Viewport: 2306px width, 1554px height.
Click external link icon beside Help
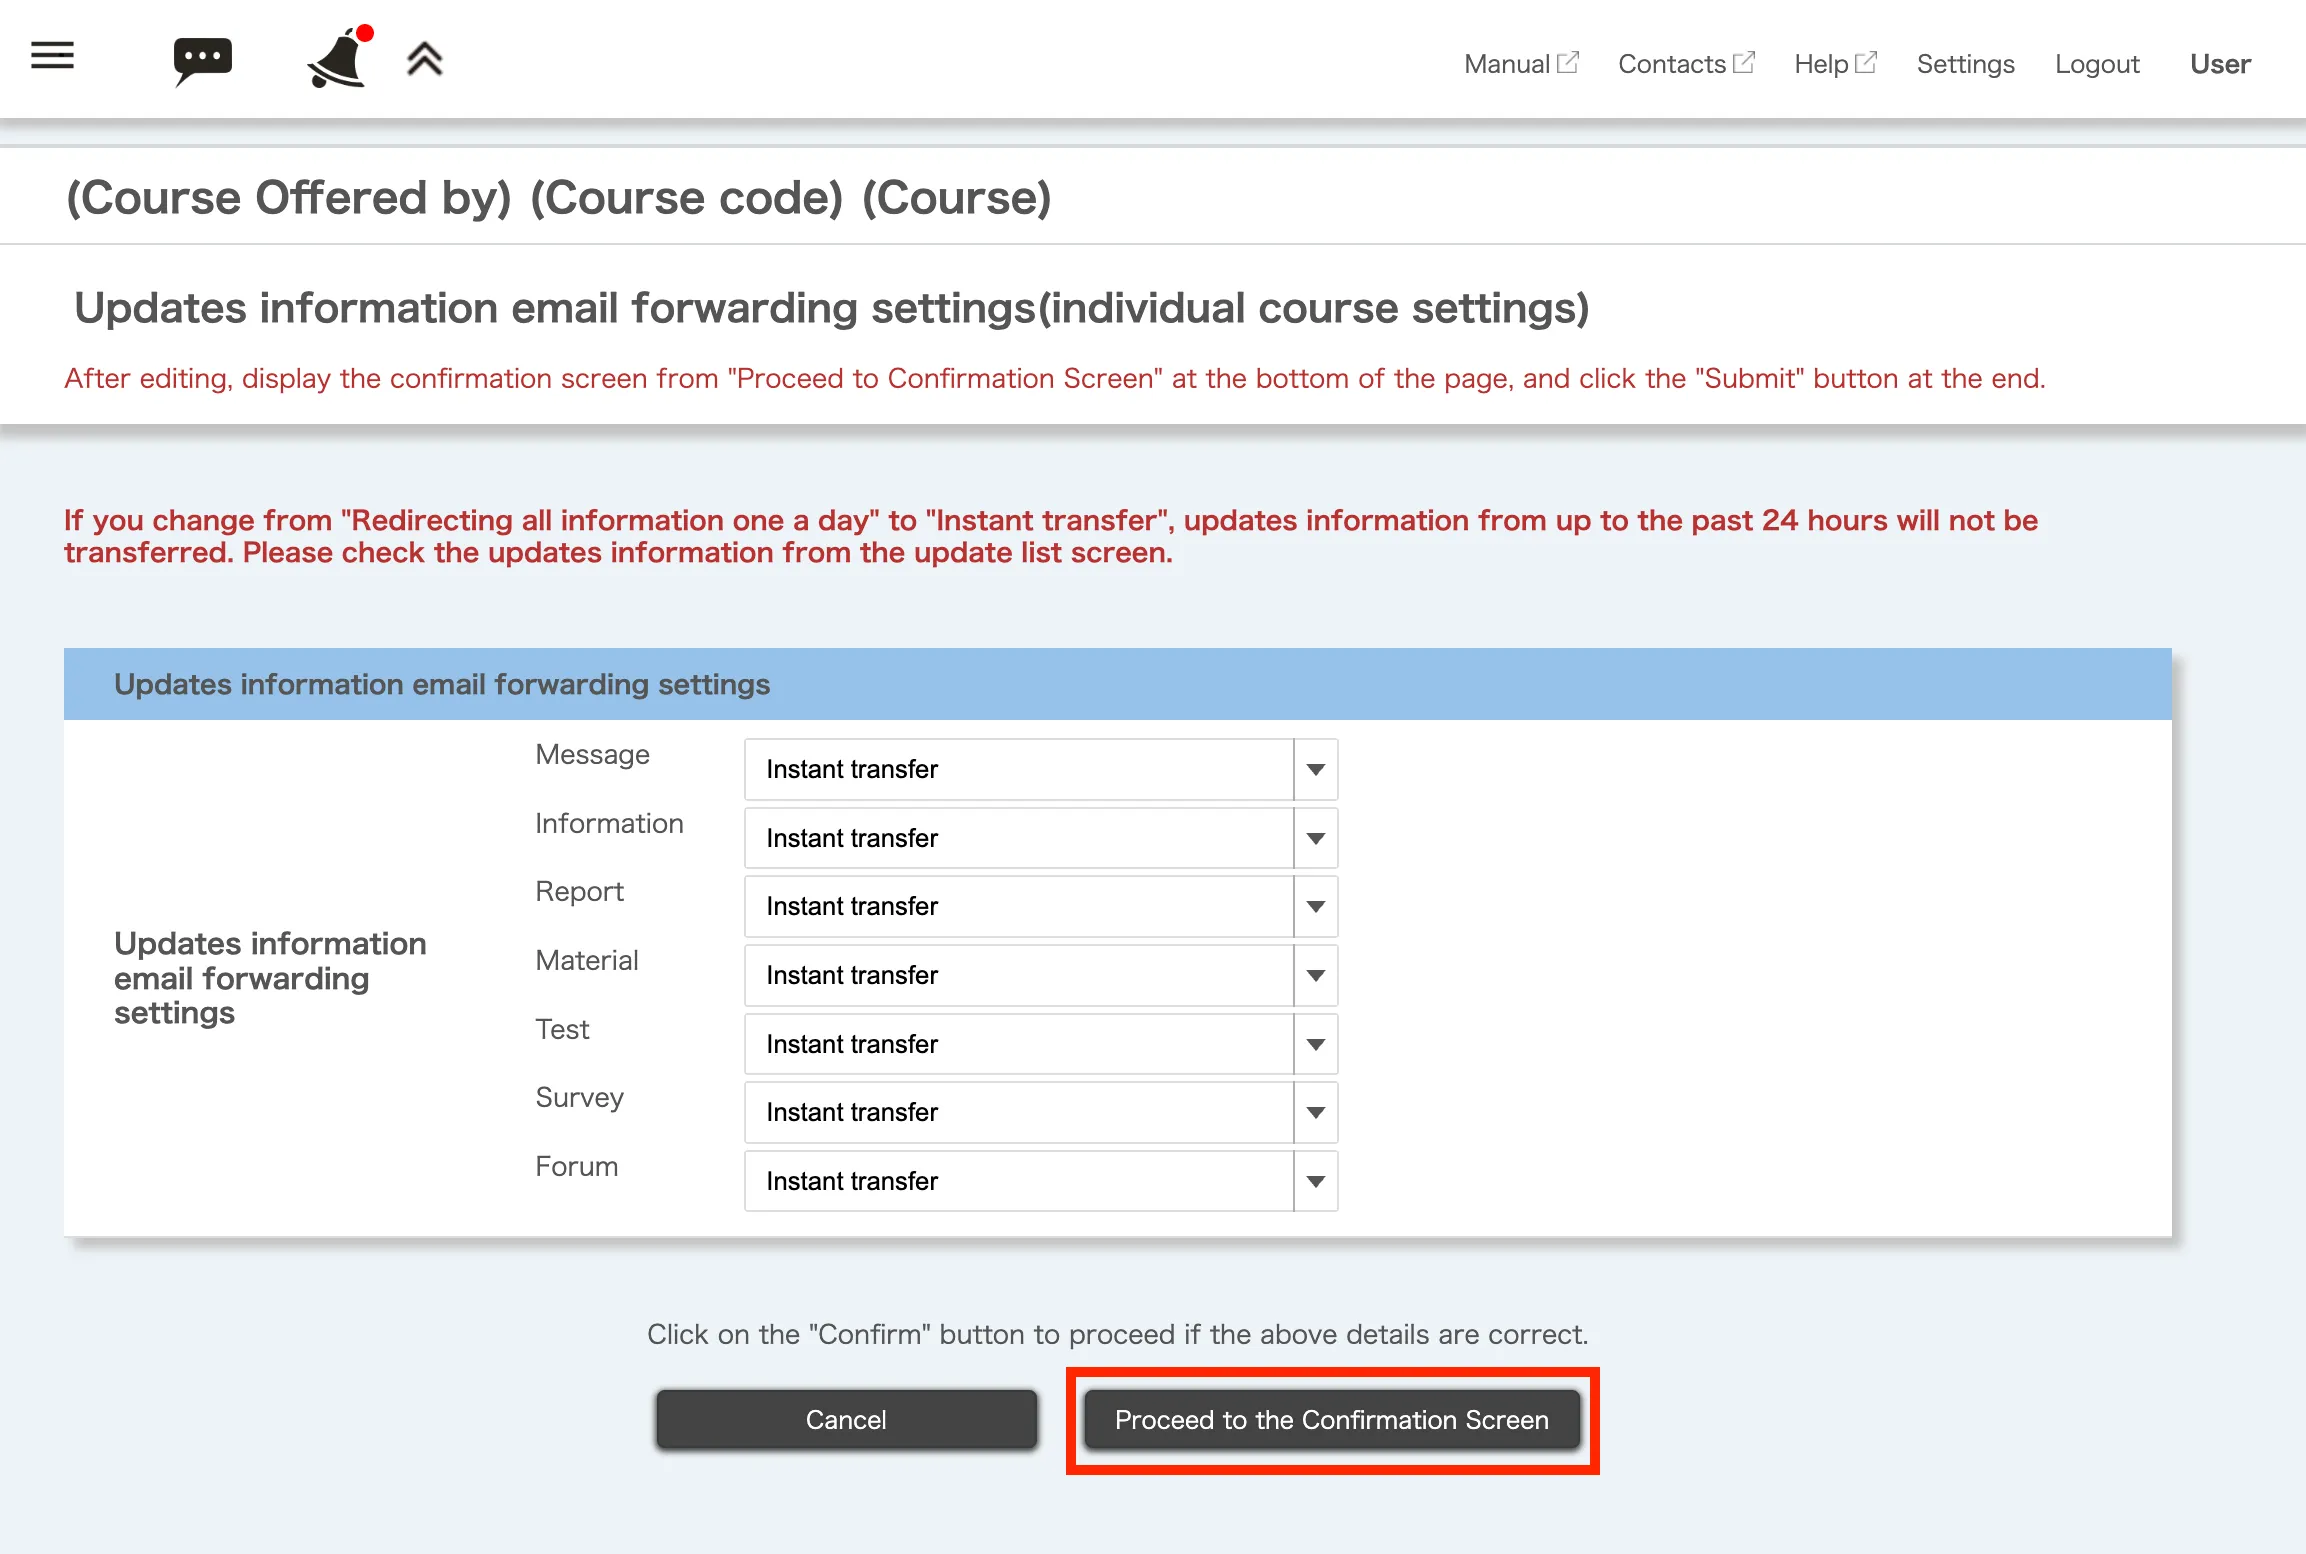pyautogui.click(x=1866, y=62)
